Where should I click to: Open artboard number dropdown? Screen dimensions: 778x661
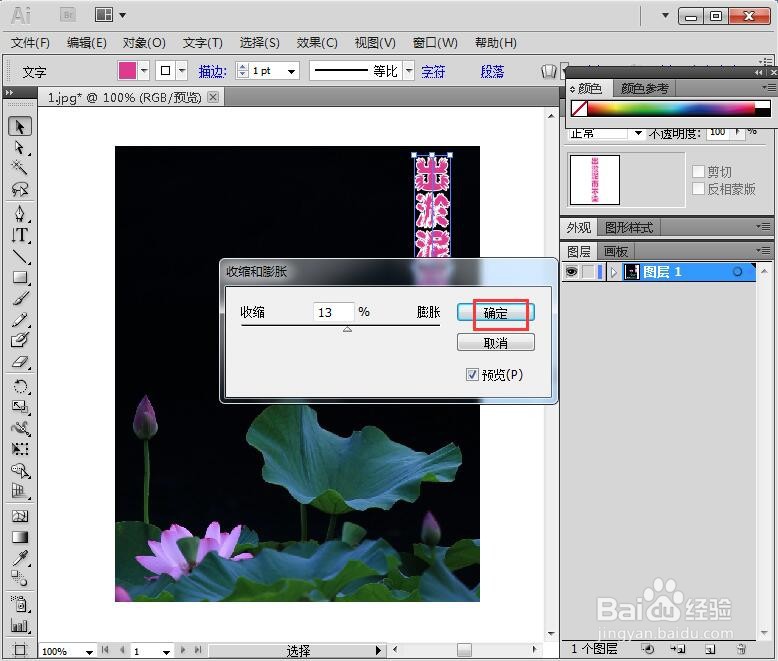(166, 651)
